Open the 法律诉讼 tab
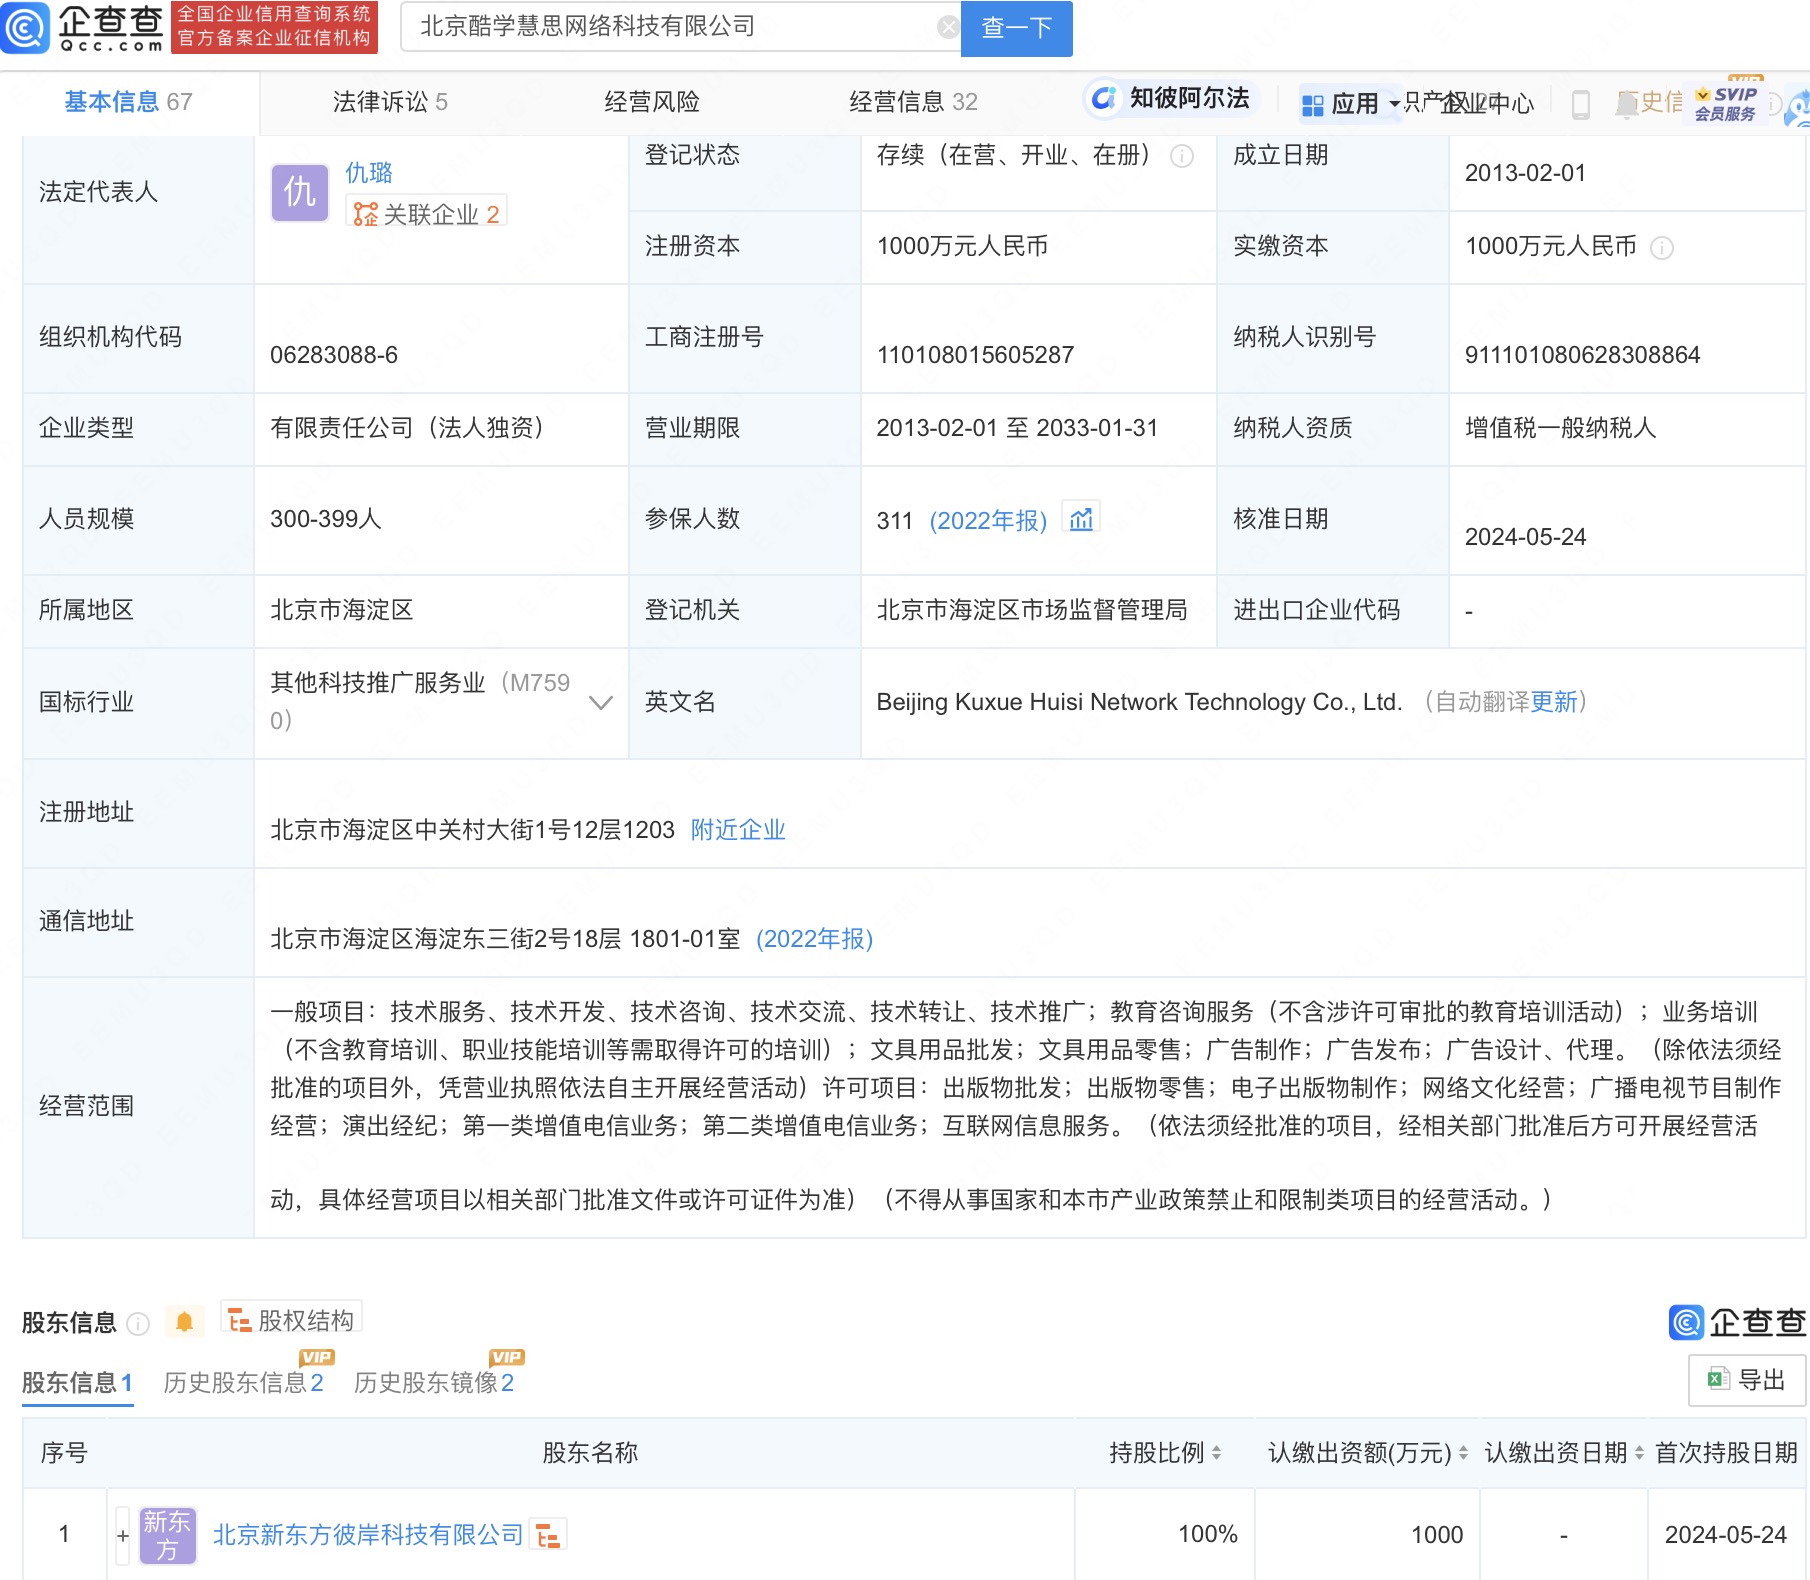1810x1580 pixels. point(390,102)
